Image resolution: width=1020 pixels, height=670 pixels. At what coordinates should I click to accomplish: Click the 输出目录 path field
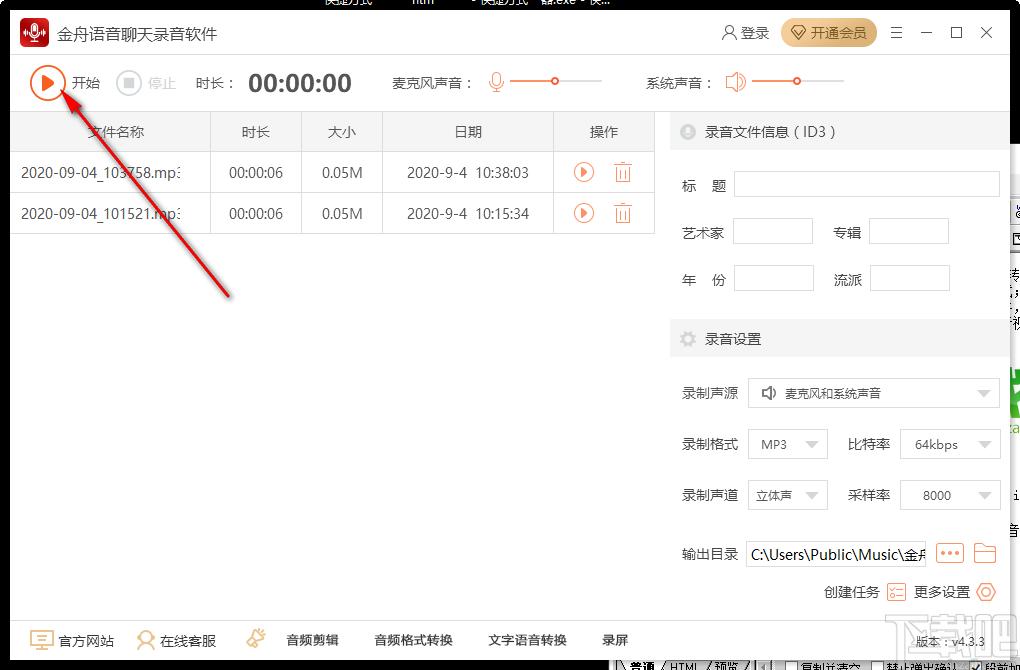(836, 554)
